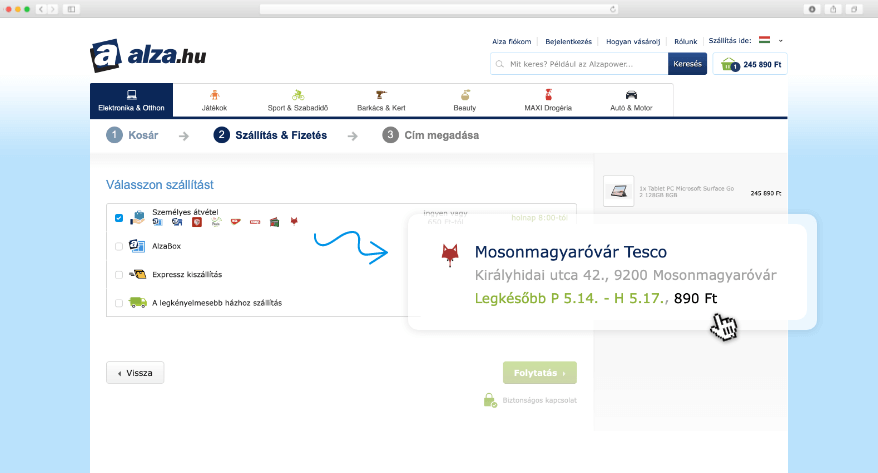Click the browser address bar
Viewport: 878px width, 473px height.
point(440,9)
